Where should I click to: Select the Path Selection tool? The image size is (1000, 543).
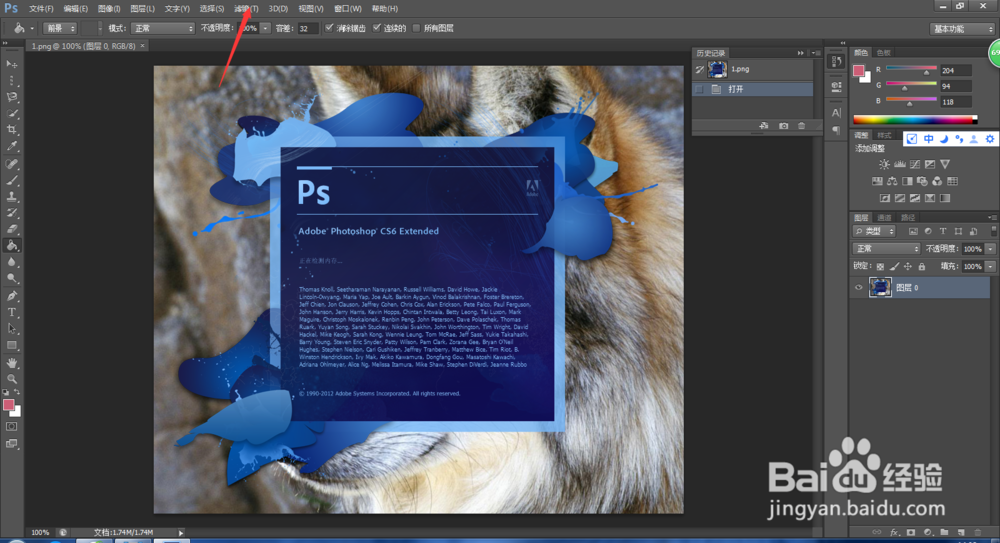(11, 329)
